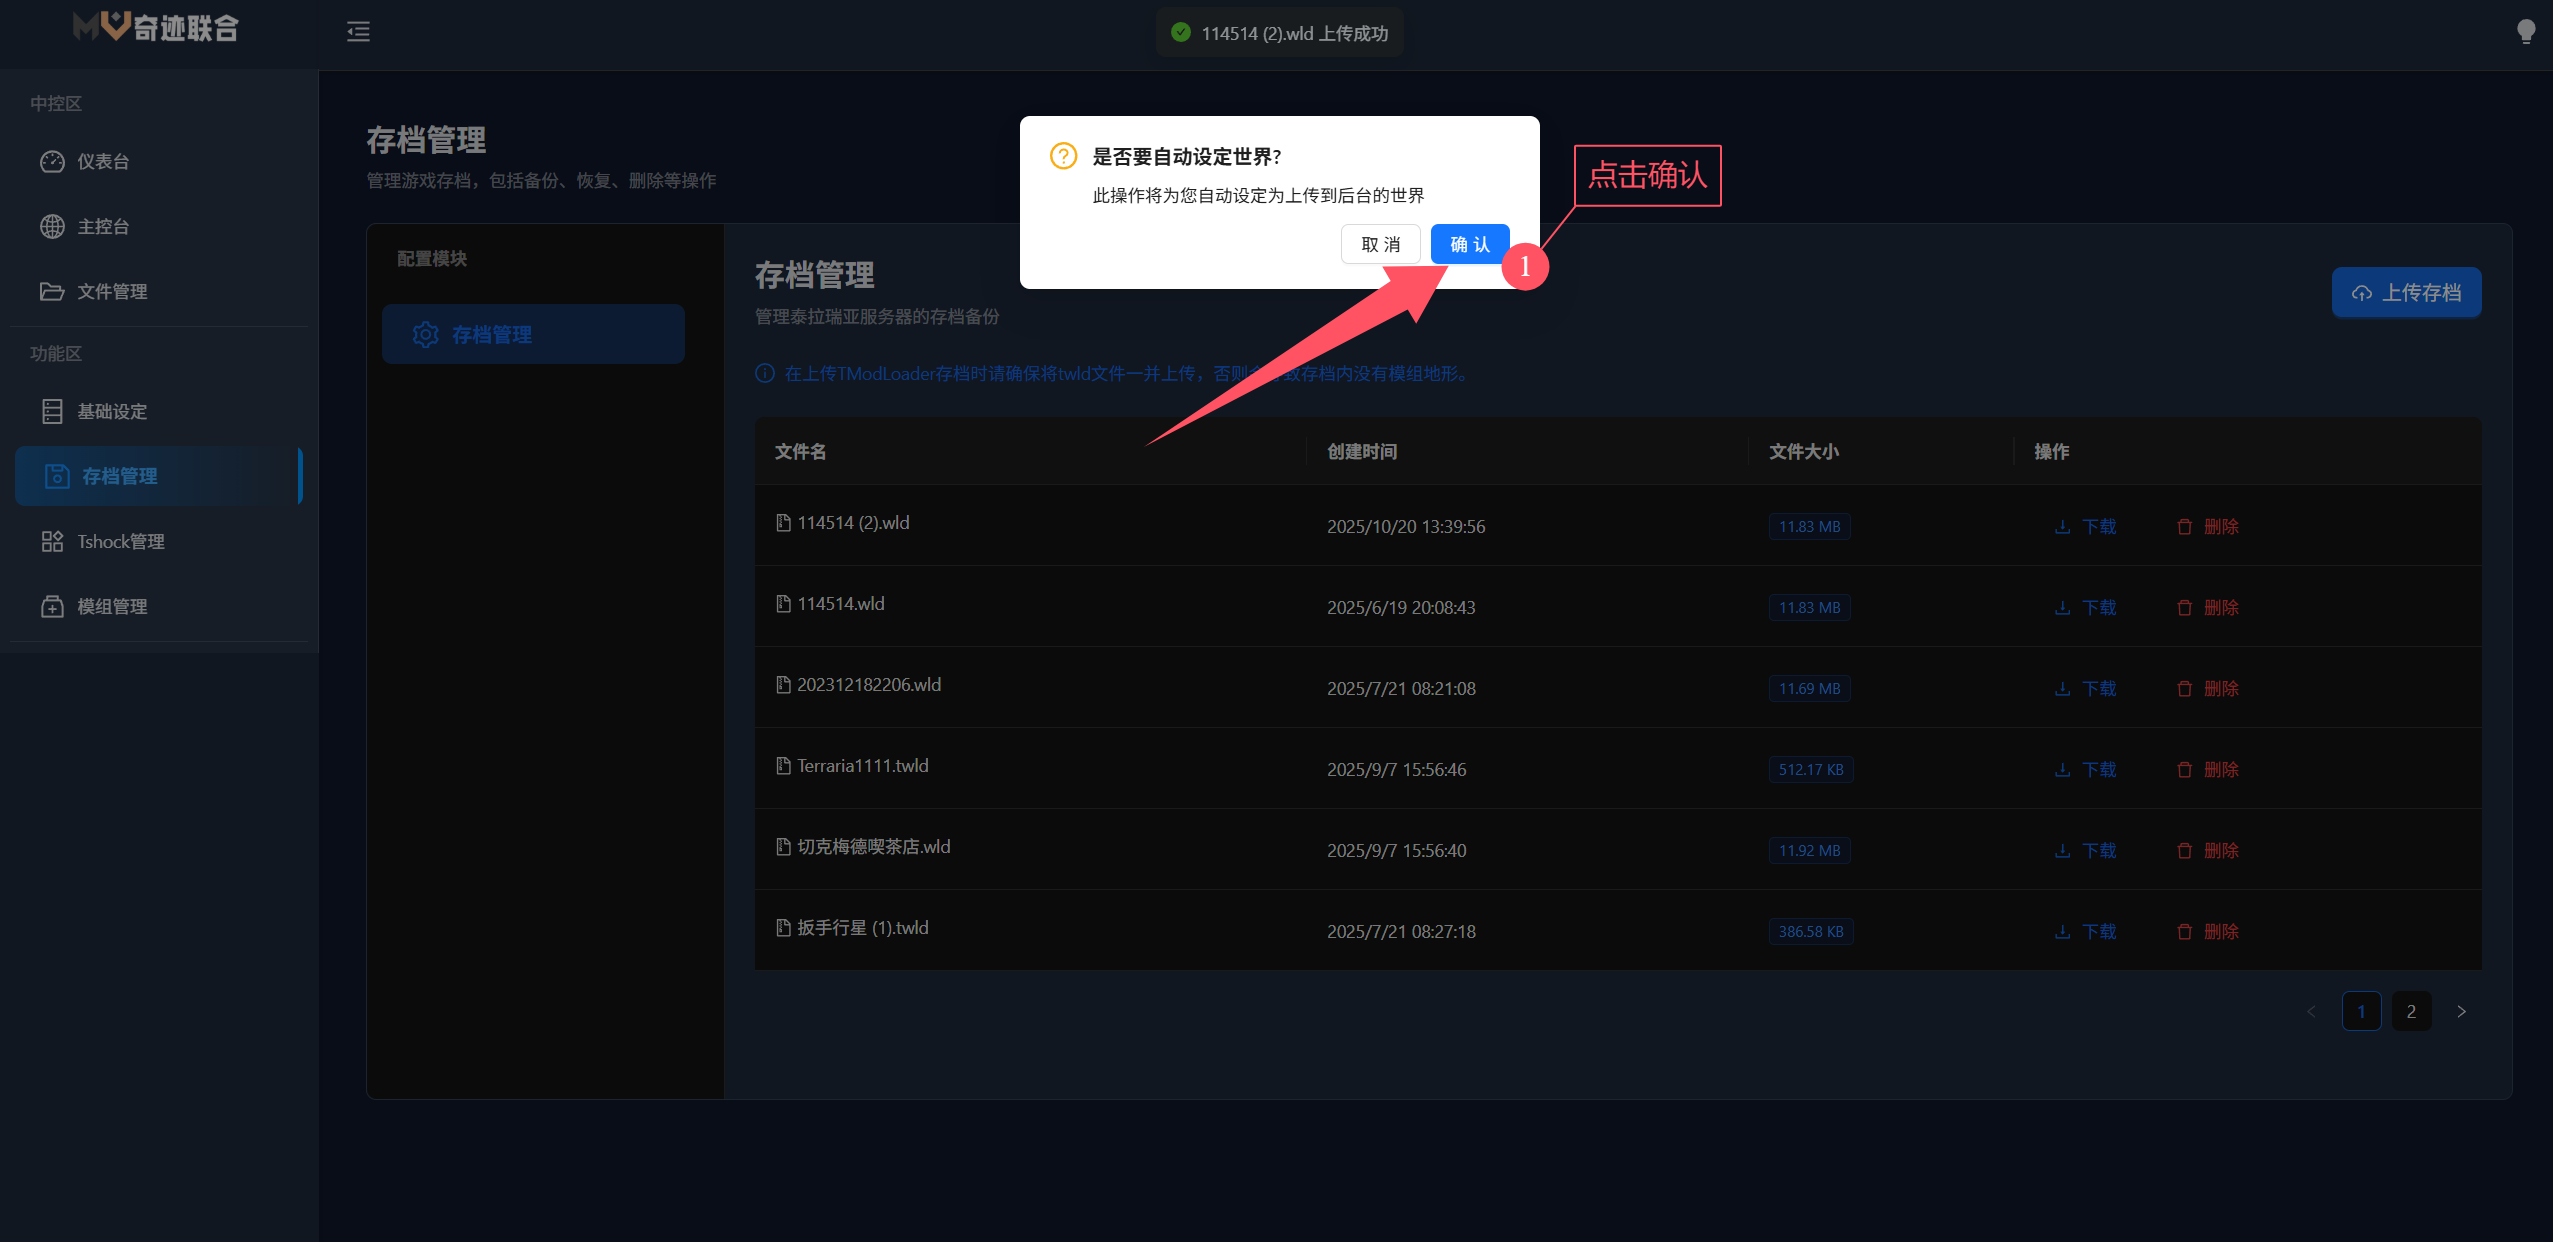The image size is (2553, 1242).
Task: Open Tshock管理 in sidebar
Action: 120,542
